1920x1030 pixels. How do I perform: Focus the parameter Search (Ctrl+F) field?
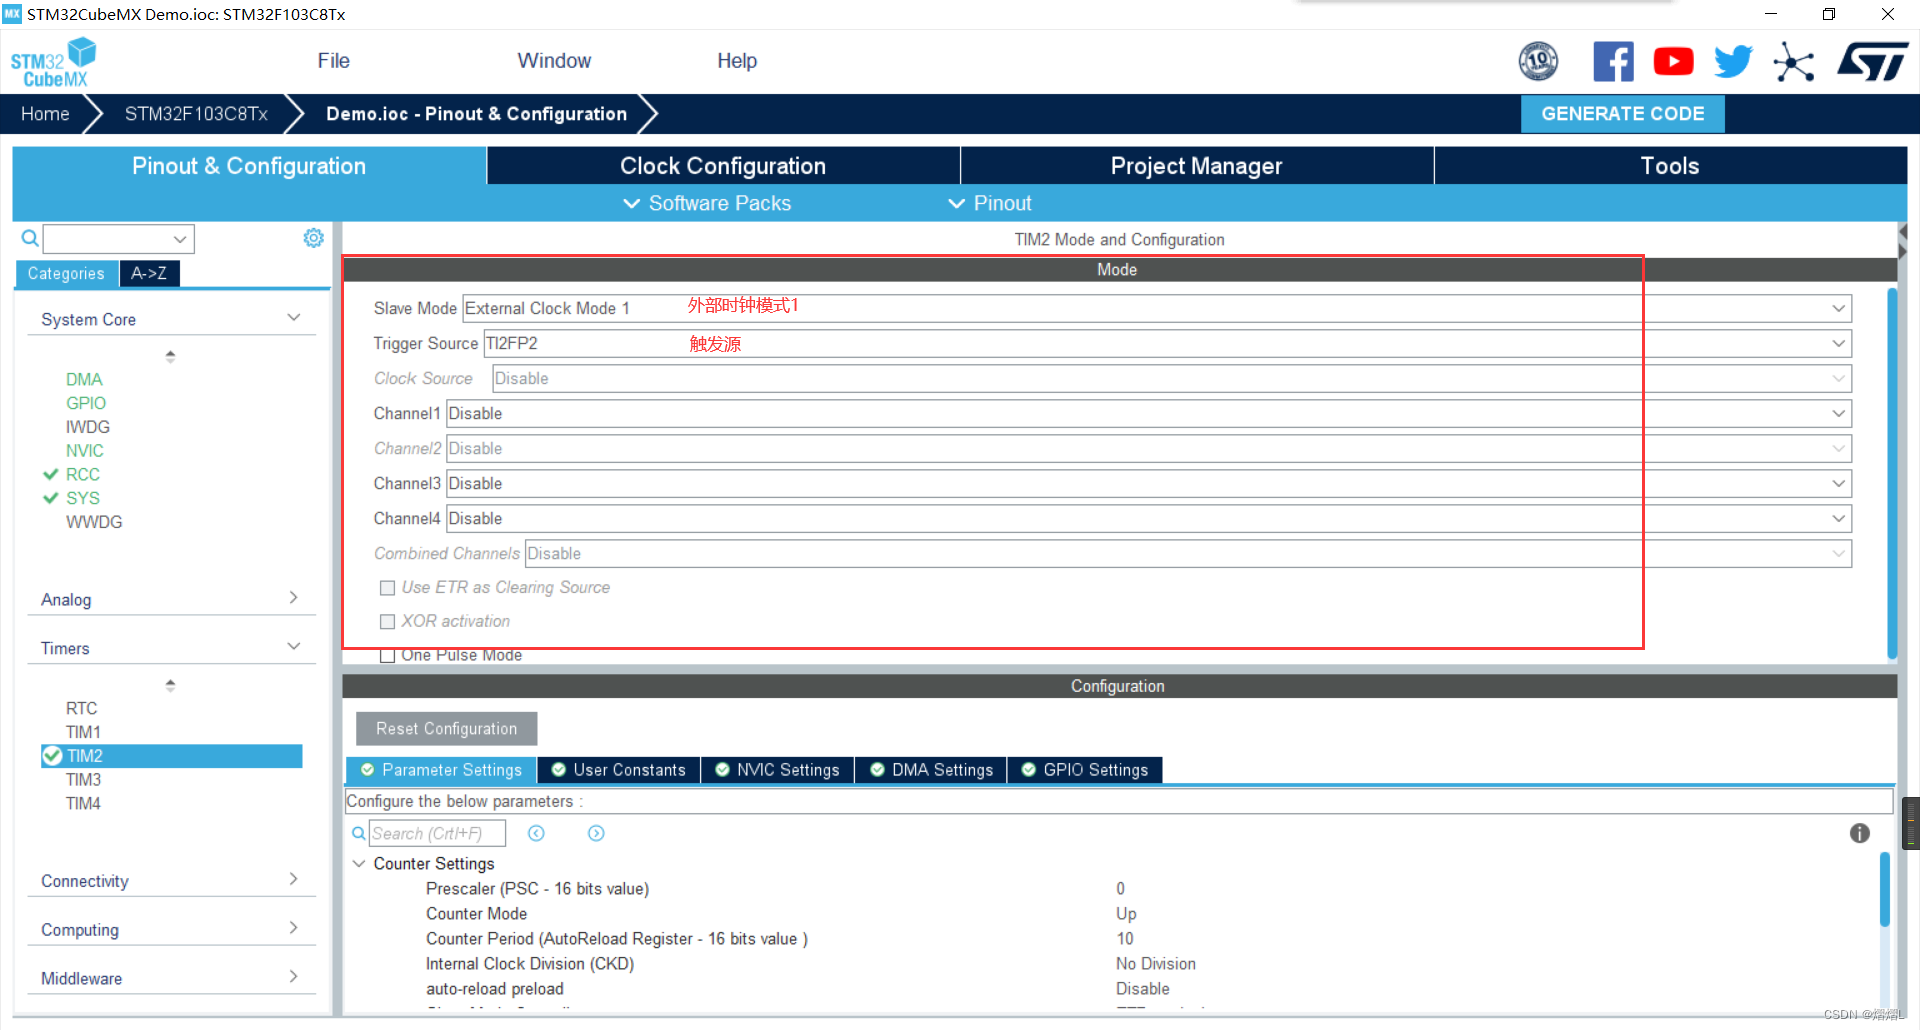click(437, 833)
